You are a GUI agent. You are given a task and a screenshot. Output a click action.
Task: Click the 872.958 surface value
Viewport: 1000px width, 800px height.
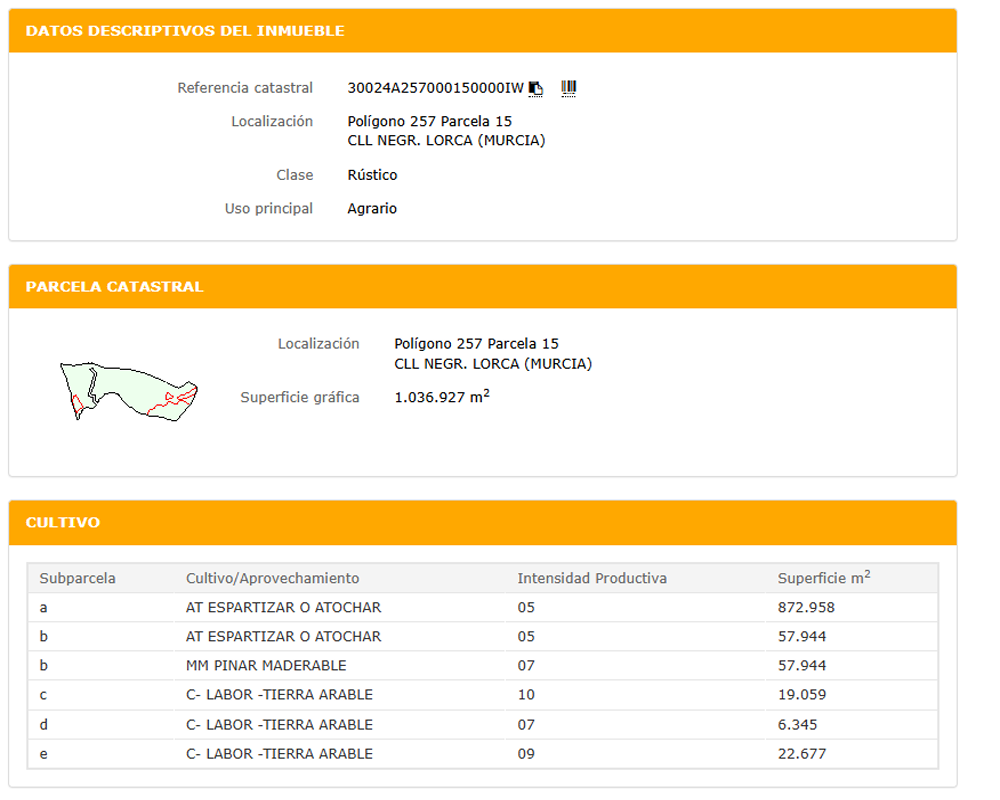tap(806, 607)
